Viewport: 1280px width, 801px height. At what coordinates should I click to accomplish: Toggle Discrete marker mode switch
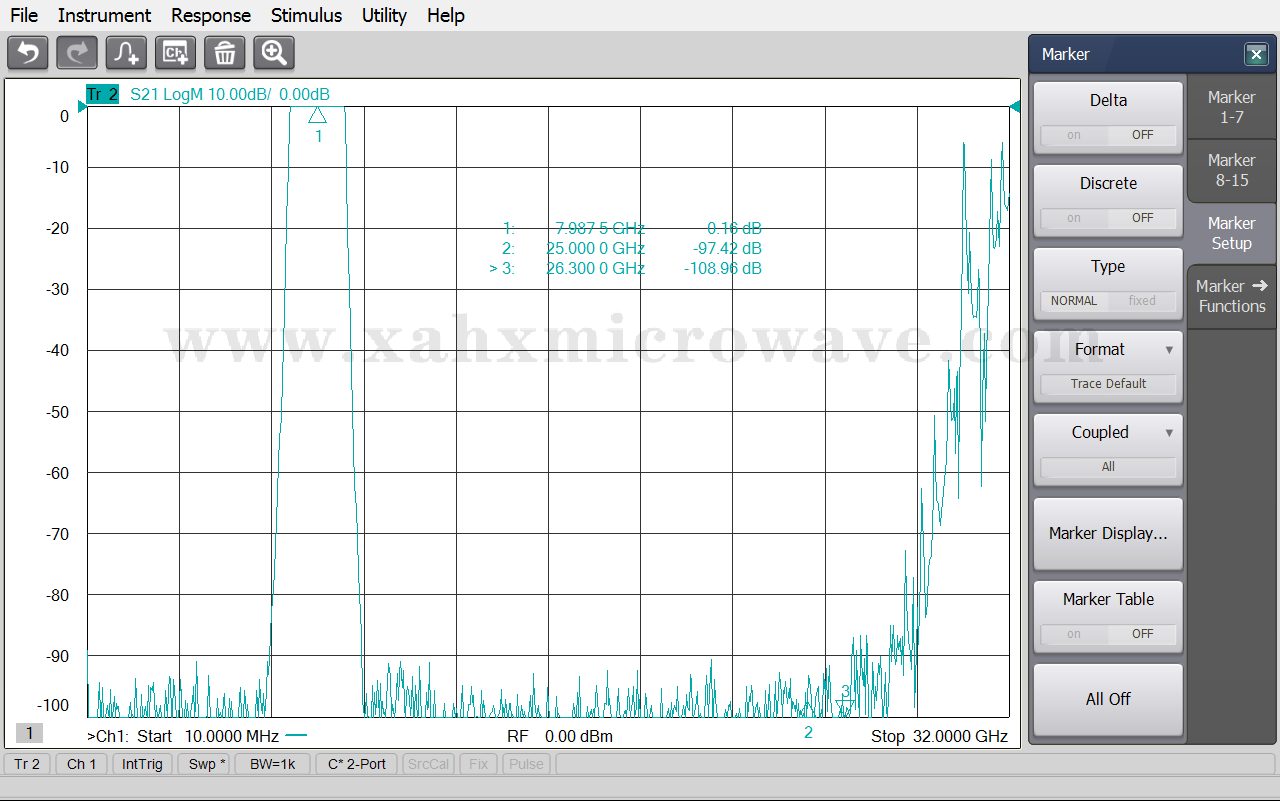tap(1108, 218)
